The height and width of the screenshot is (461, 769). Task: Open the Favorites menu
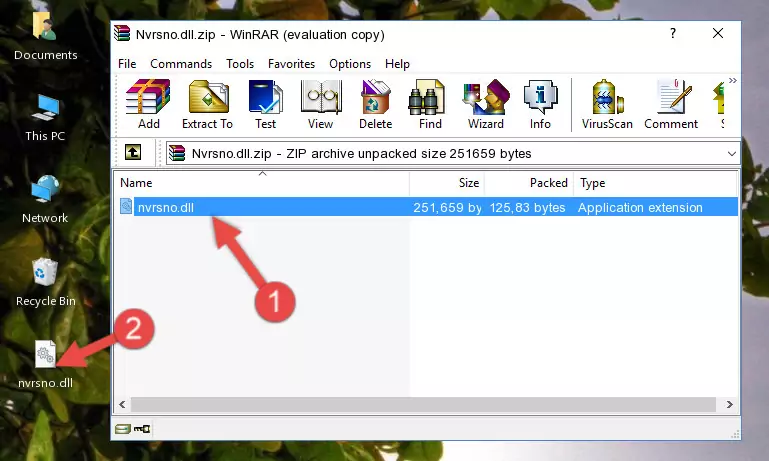[291, 64]
